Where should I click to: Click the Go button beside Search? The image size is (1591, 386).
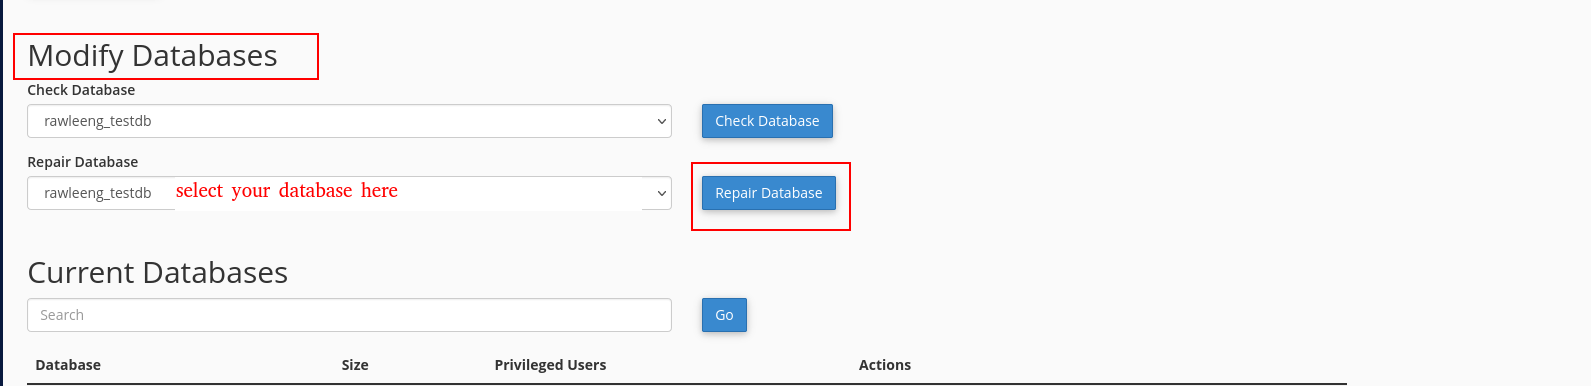(x=724, y=315)
